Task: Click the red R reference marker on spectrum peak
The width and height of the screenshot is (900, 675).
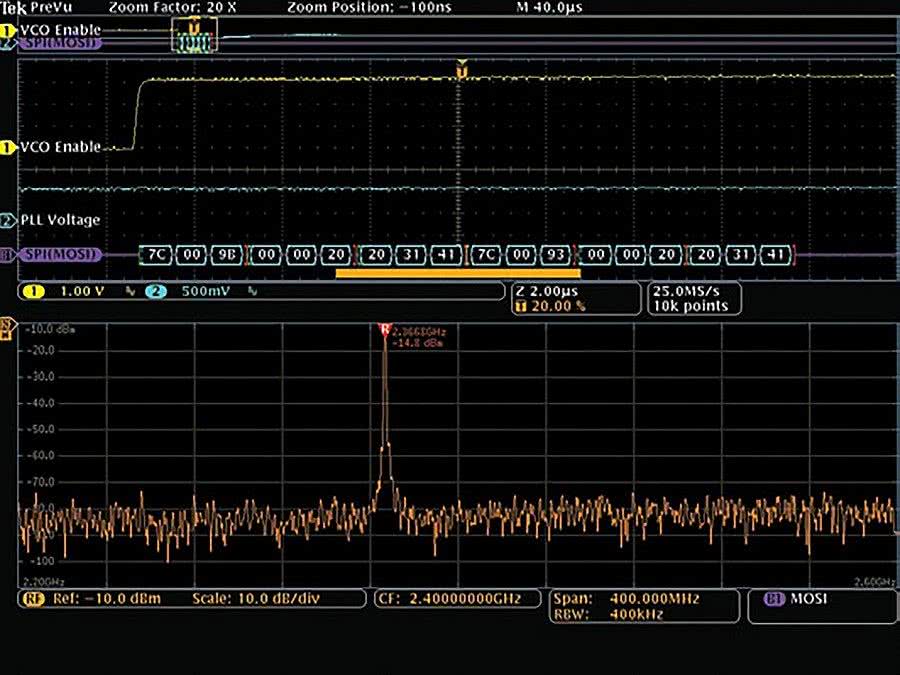Action: click(383, 329)
